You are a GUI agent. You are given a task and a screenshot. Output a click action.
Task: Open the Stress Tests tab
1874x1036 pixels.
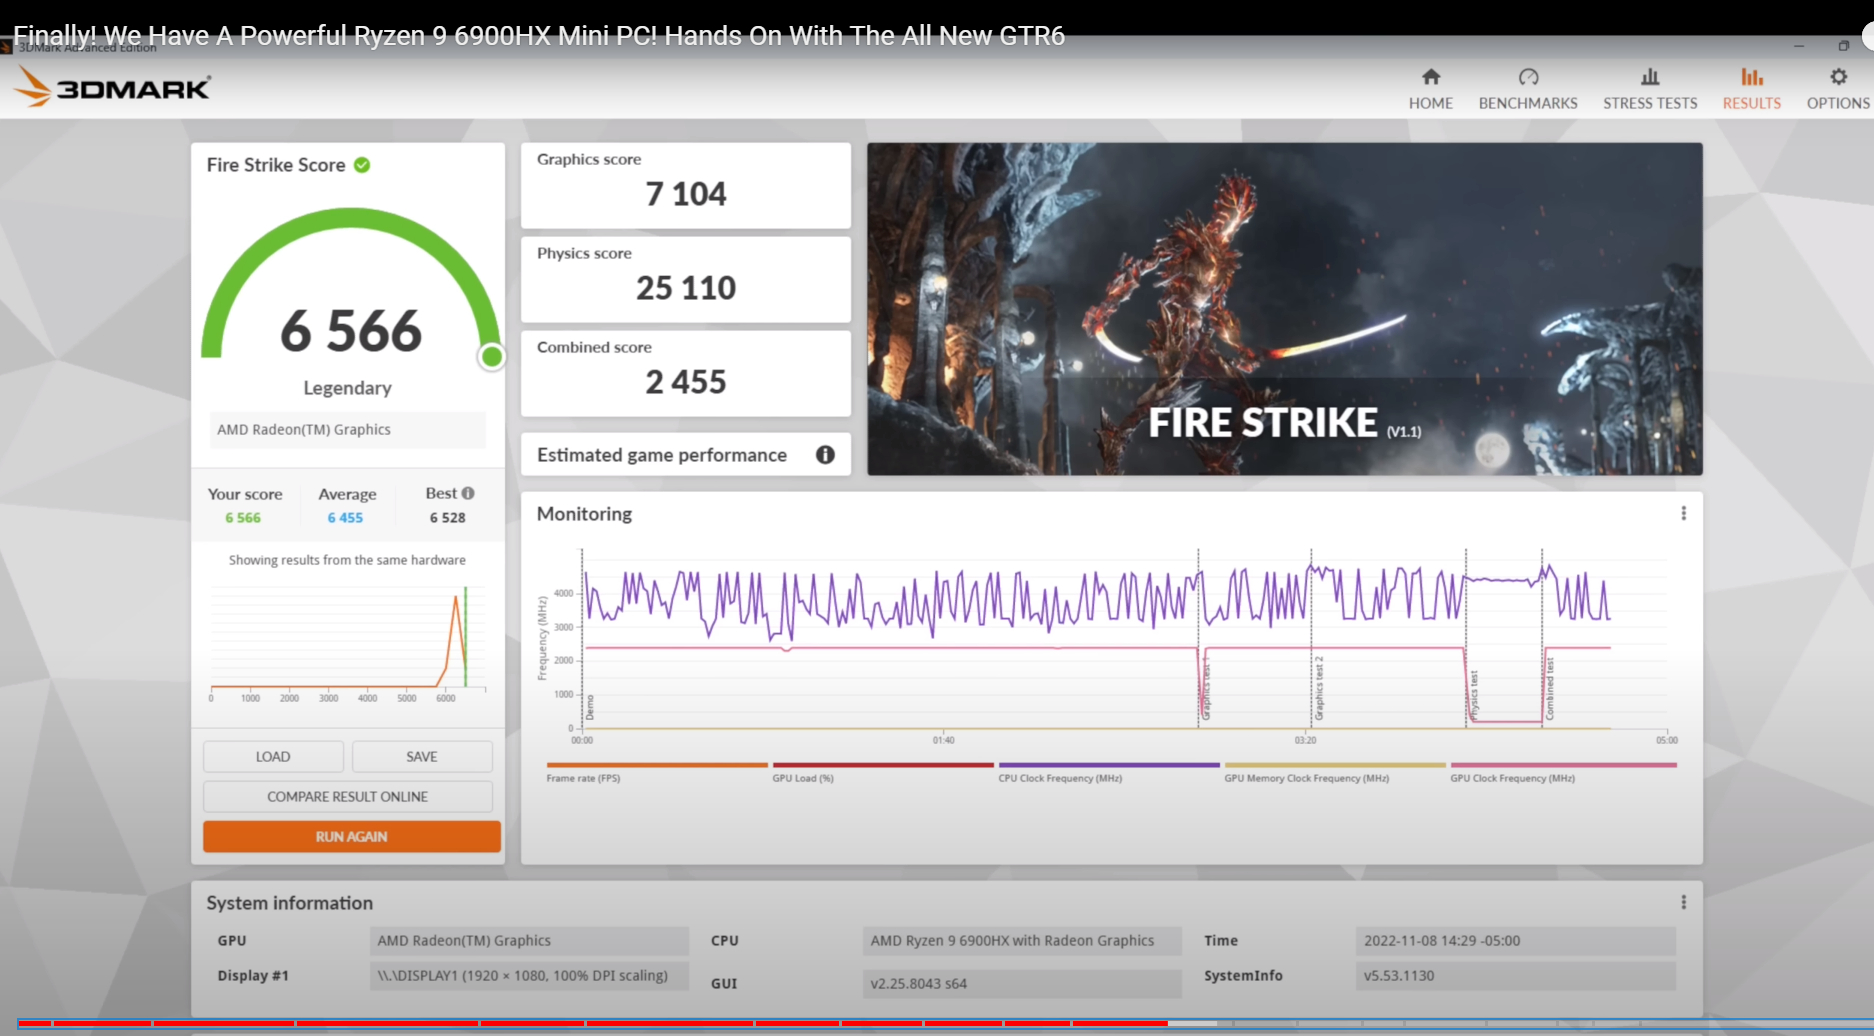click(x=1650, y=89)
